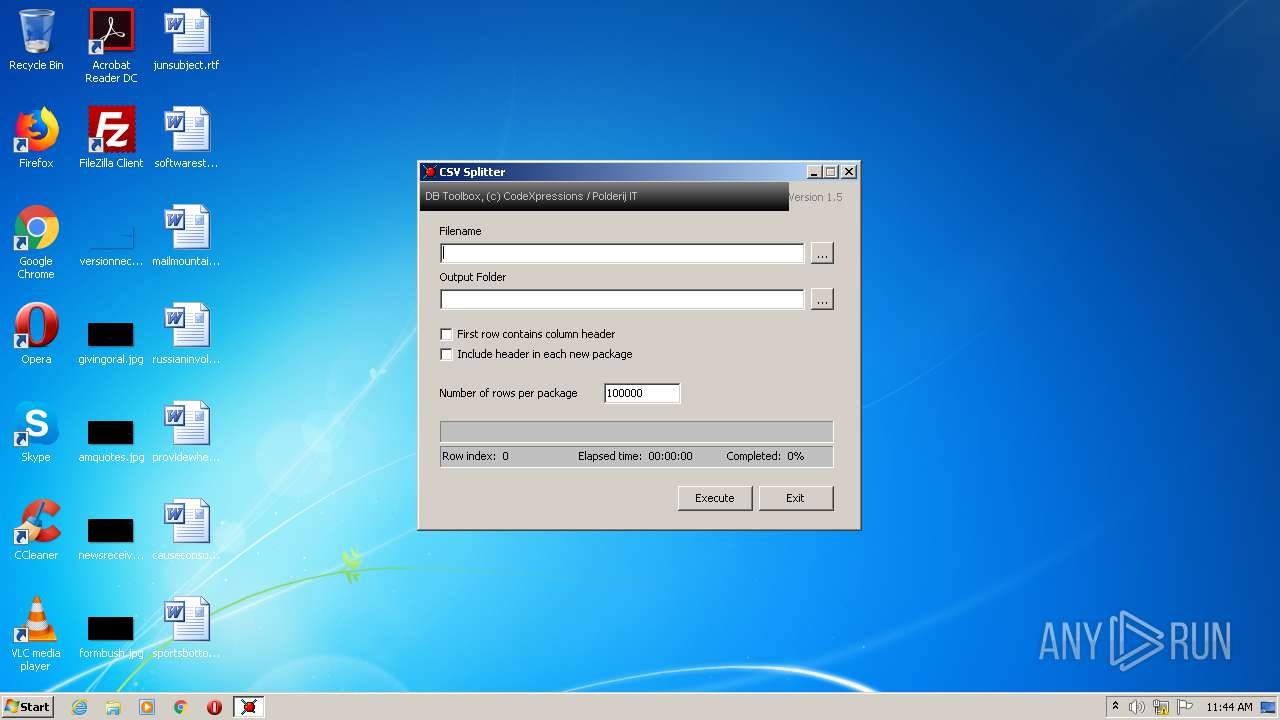Minimize the CSV Splitter window
The image size is (1280, 720).
(813, 172)
